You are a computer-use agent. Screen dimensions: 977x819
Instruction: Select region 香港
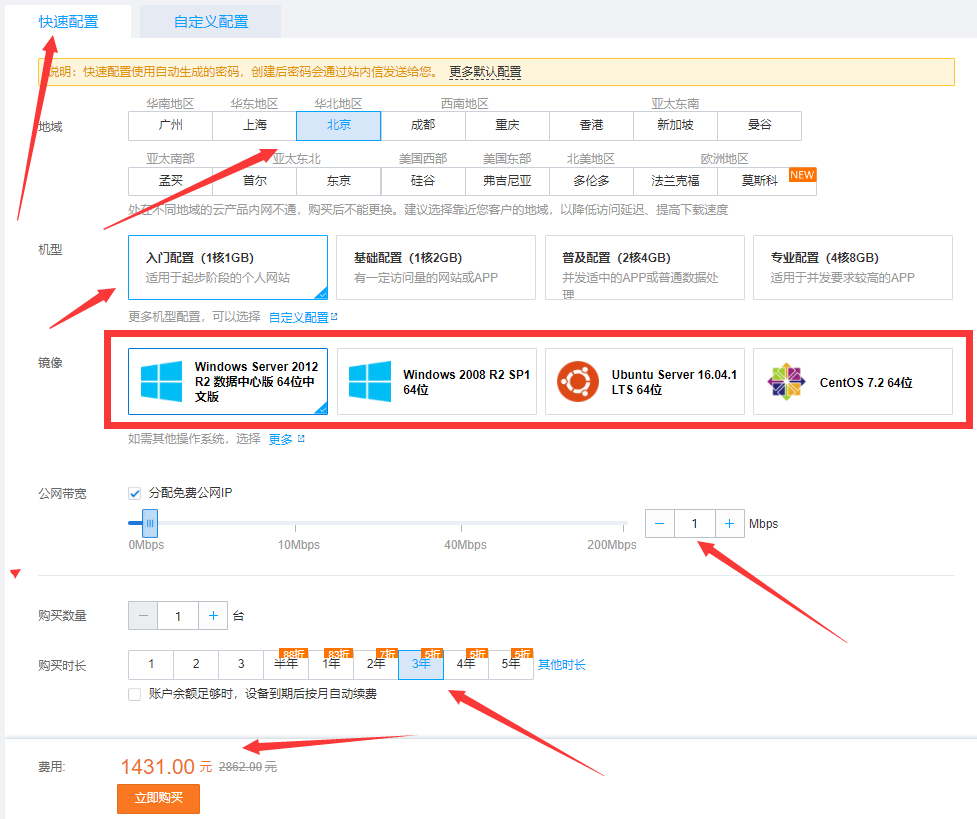[591, 125]
